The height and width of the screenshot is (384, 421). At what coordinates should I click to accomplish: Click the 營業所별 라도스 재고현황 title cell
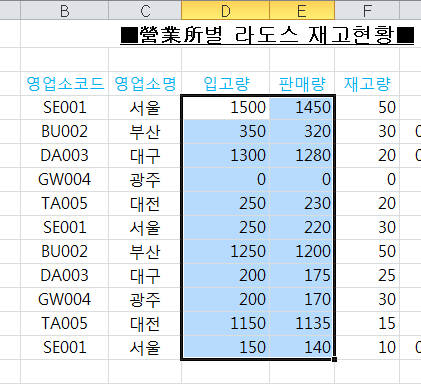pyautogui.click(x=267, y=35)
